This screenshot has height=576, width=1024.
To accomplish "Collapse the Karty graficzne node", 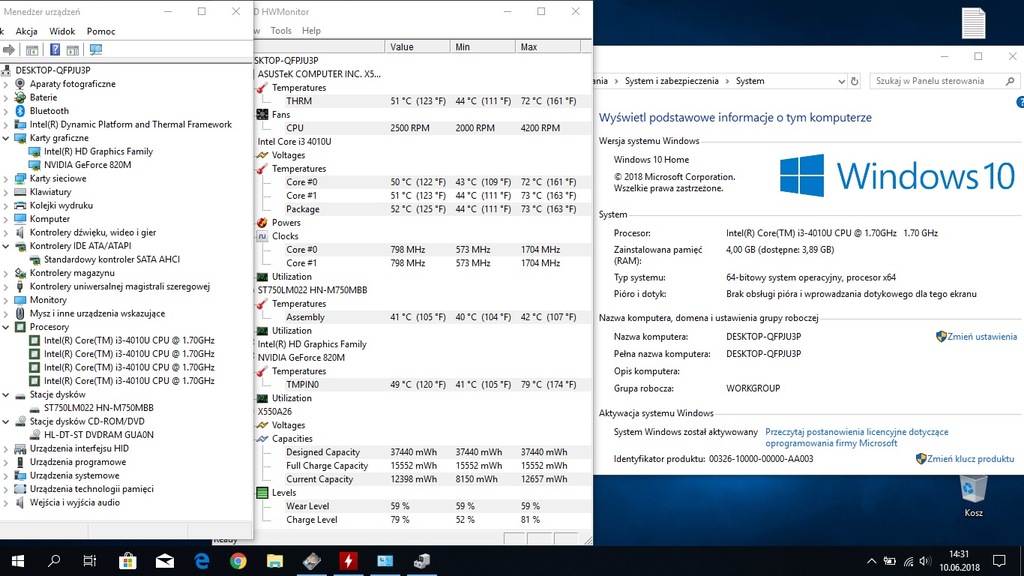I will pyautogui.click(x=6, y=138).
